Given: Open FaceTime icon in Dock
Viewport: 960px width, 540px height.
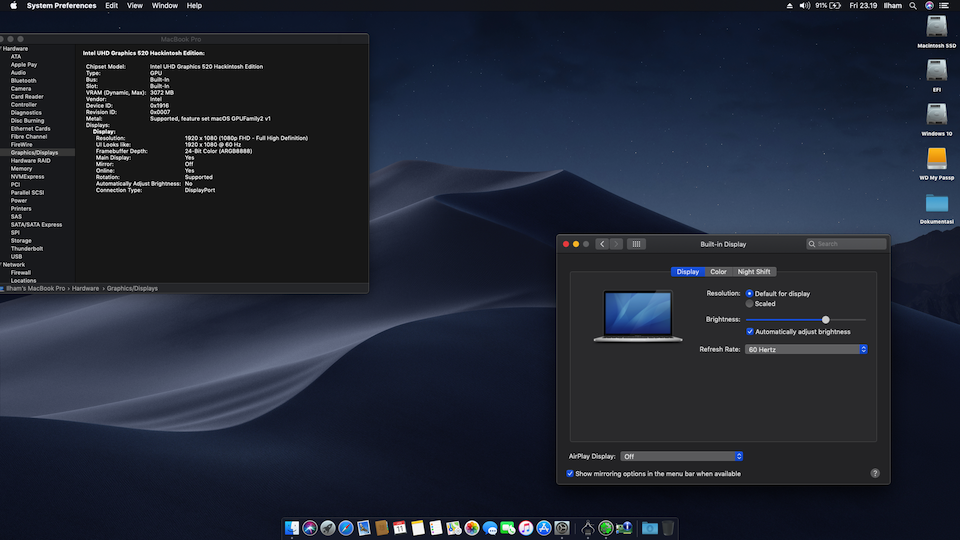Looking at the screenshot, I should (x=508, y=528).
